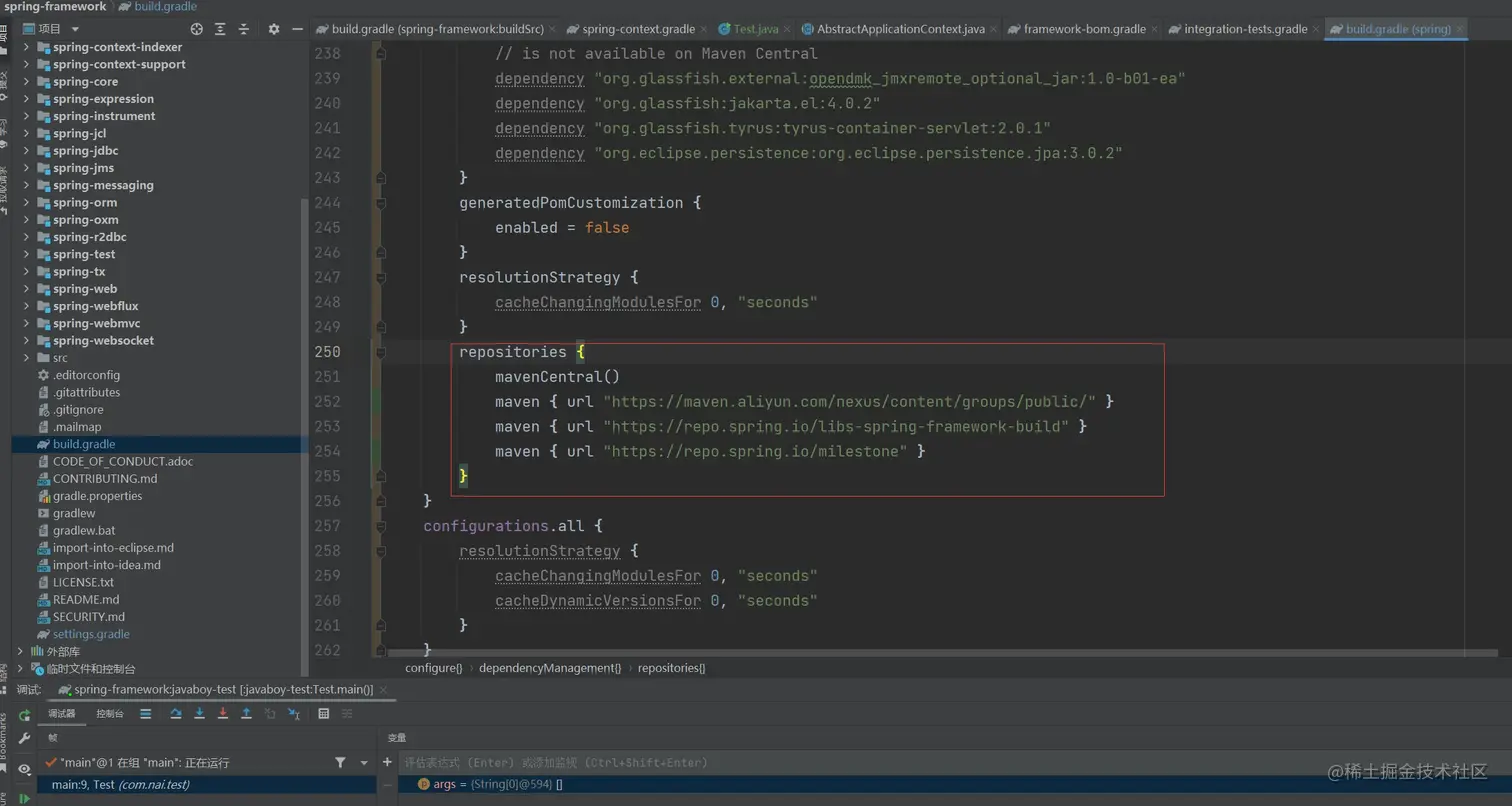This screenshot has width=1512, height=806.
Task: Select gradle.properties in the project tree
Action: pyautogui.click(x=97, y=496)
